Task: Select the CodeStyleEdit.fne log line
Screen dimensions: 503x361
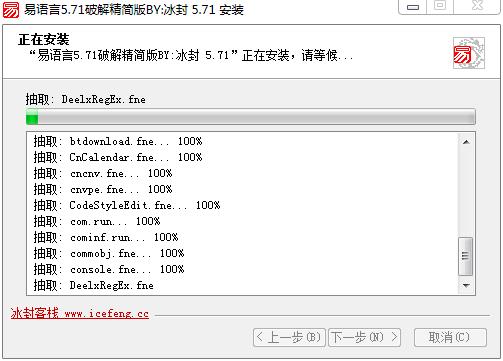Action: point(127,205)
